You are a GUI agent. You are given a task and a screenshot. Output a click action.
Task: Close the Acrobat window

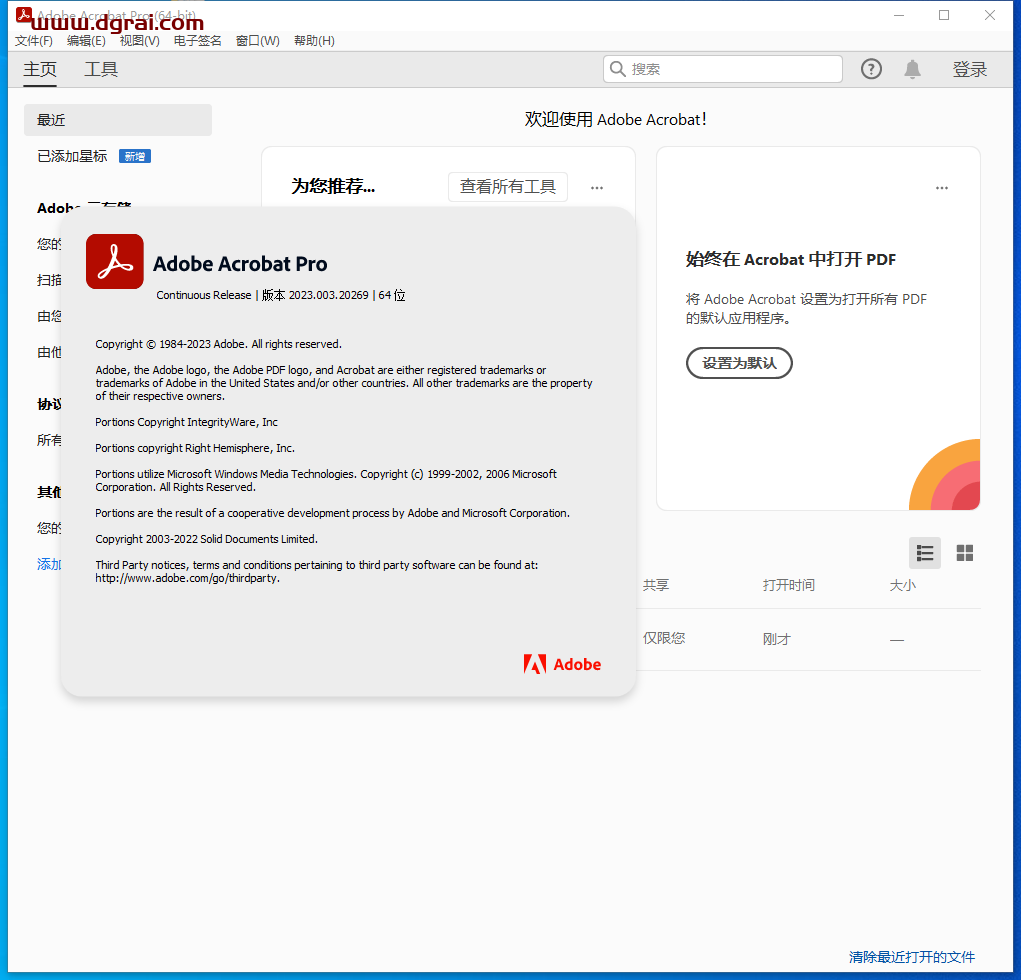(989, 15)
